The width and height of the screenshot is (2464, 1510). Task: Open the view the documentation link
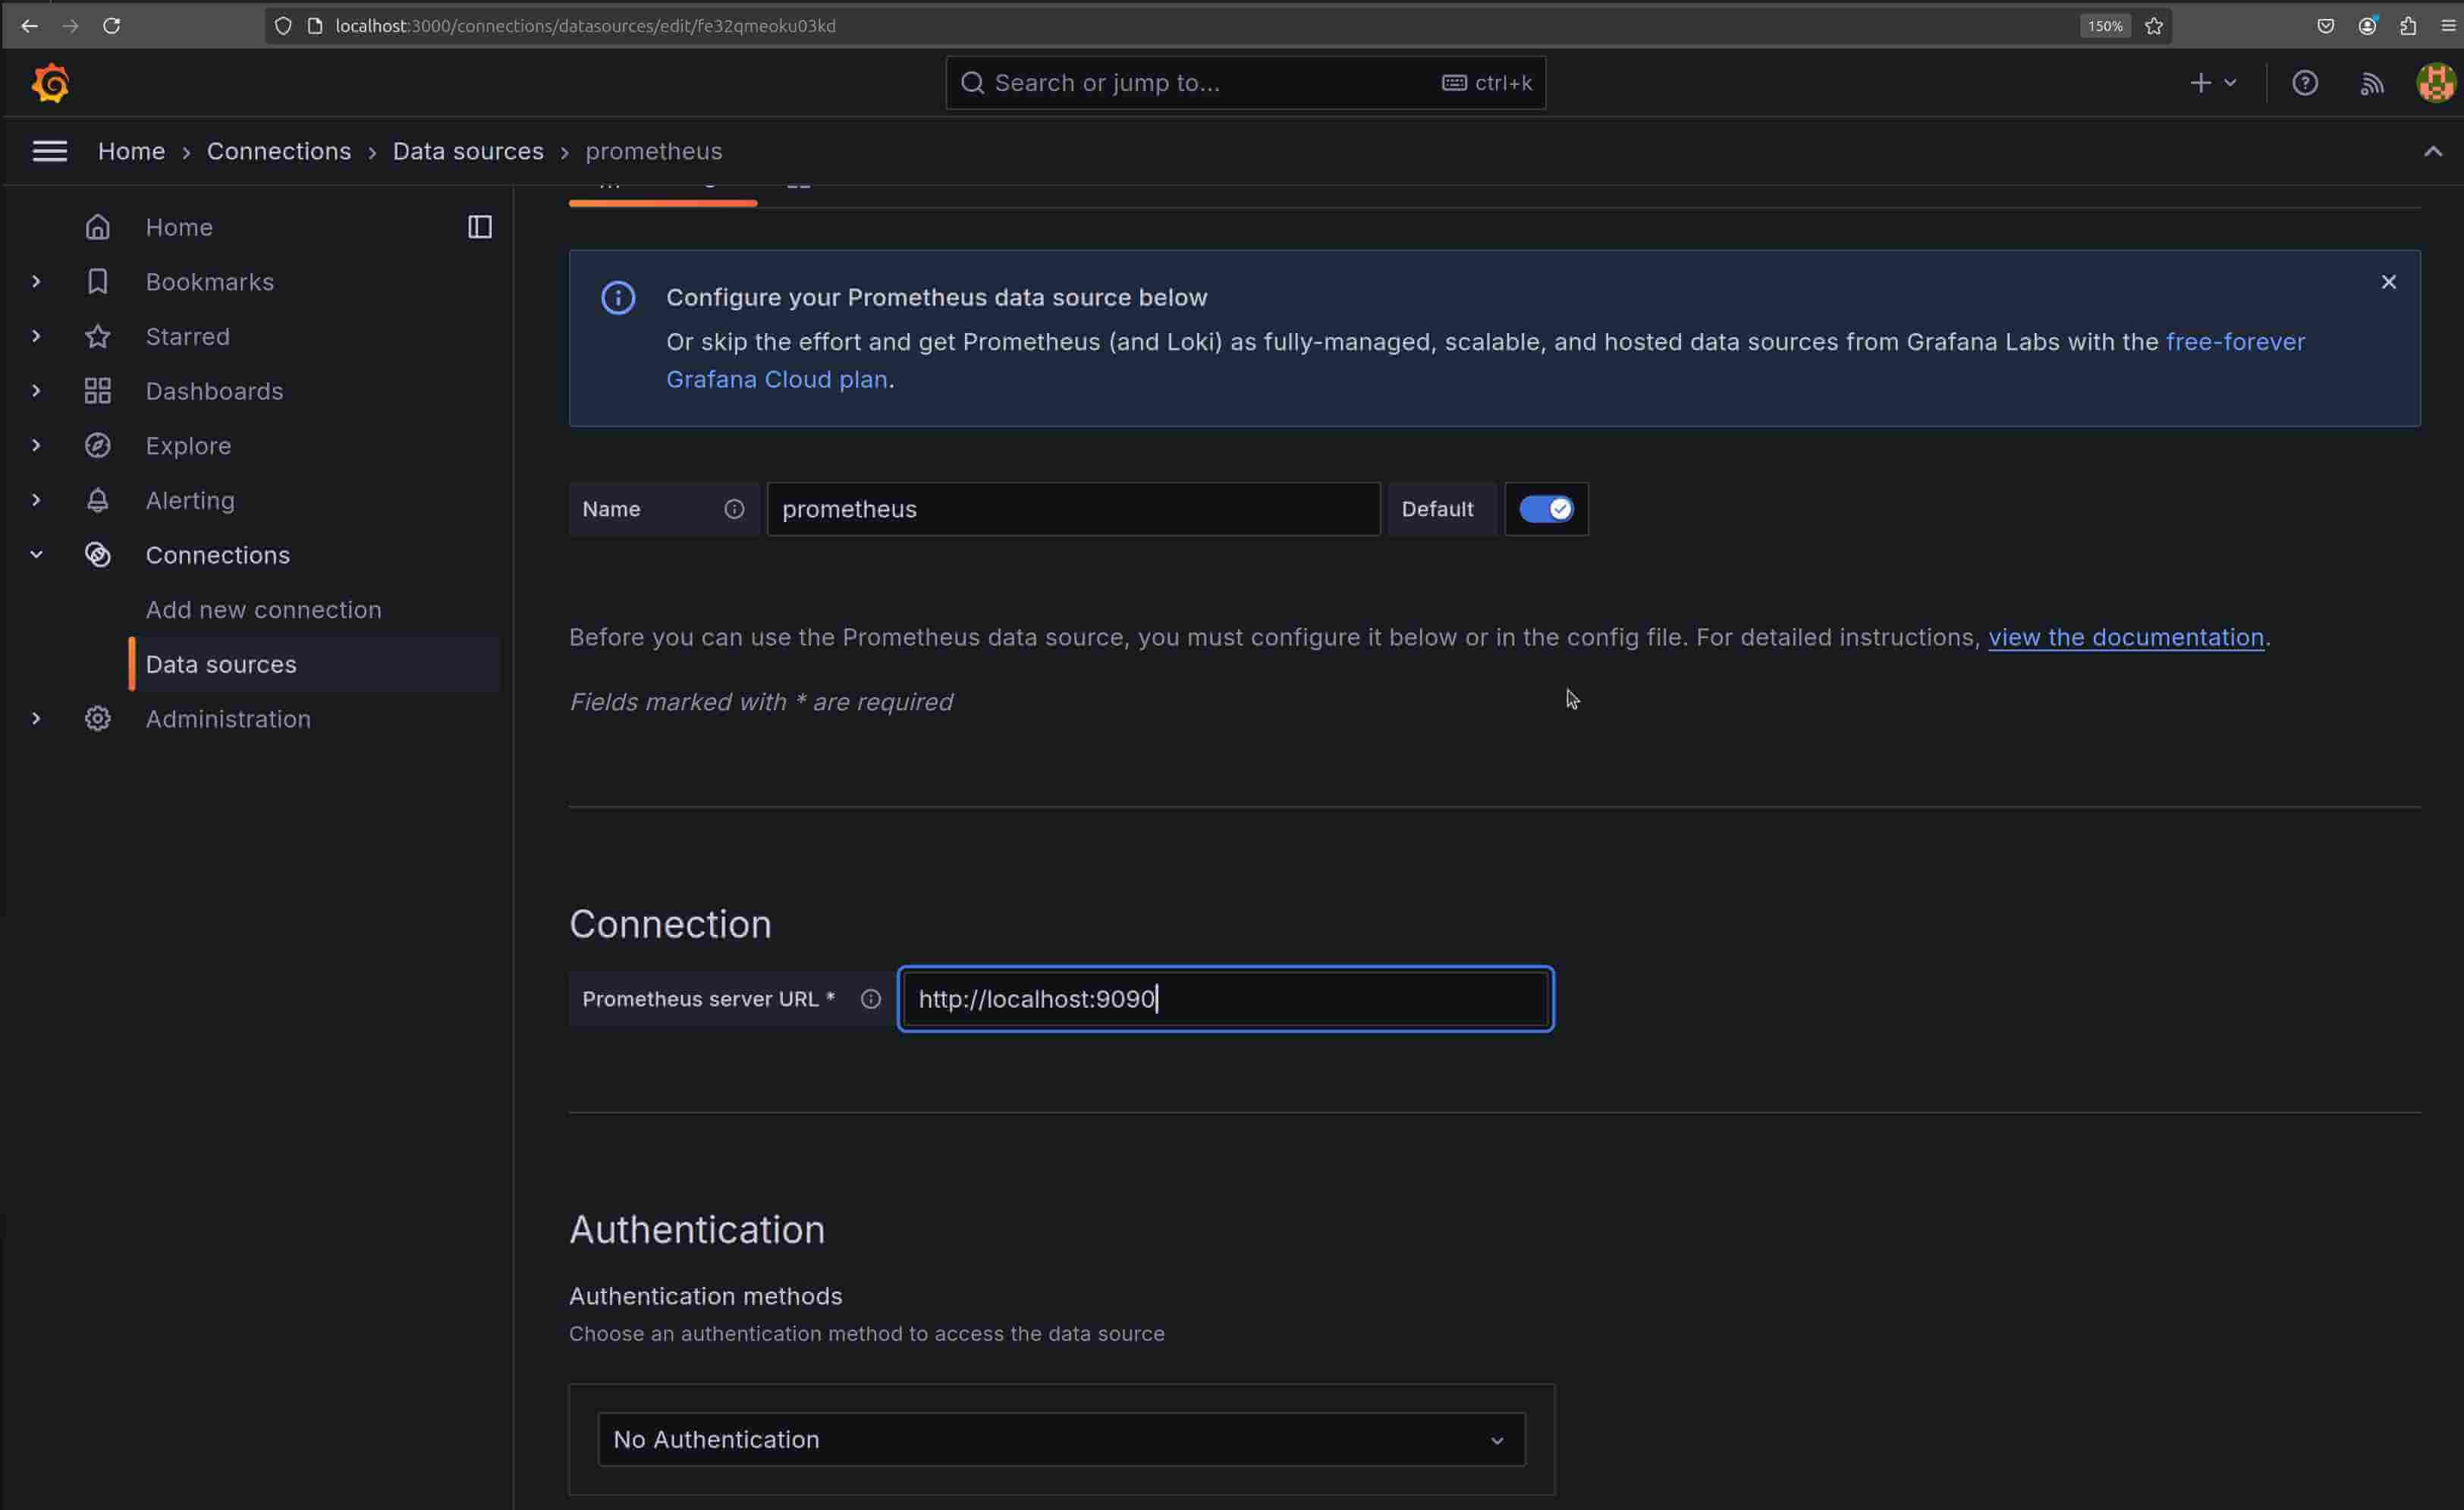point(2126,637)
